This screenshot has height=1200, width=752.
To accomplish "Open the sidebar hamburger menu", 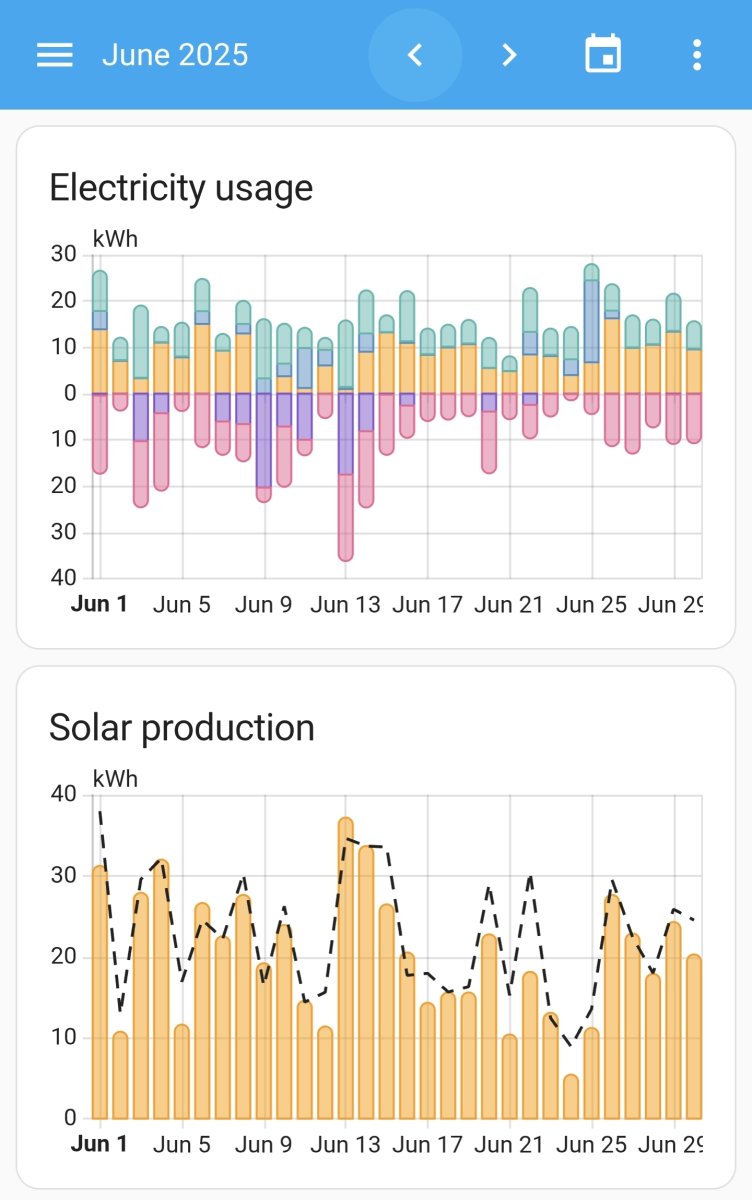I will (55, 55).
